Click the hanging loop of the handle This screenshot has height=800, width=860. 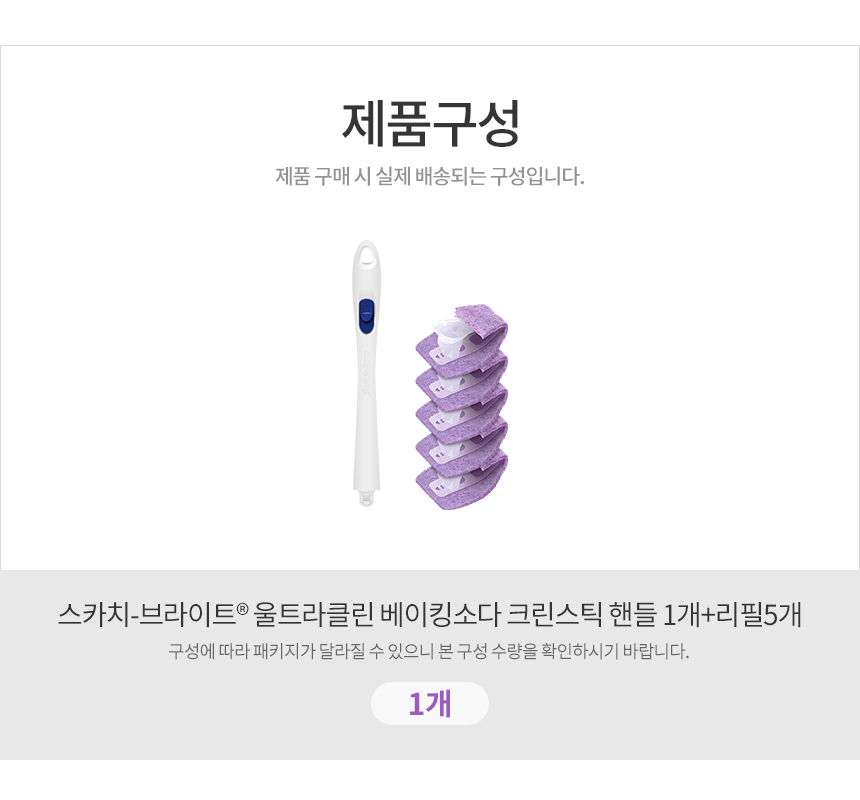coord(366,256)
